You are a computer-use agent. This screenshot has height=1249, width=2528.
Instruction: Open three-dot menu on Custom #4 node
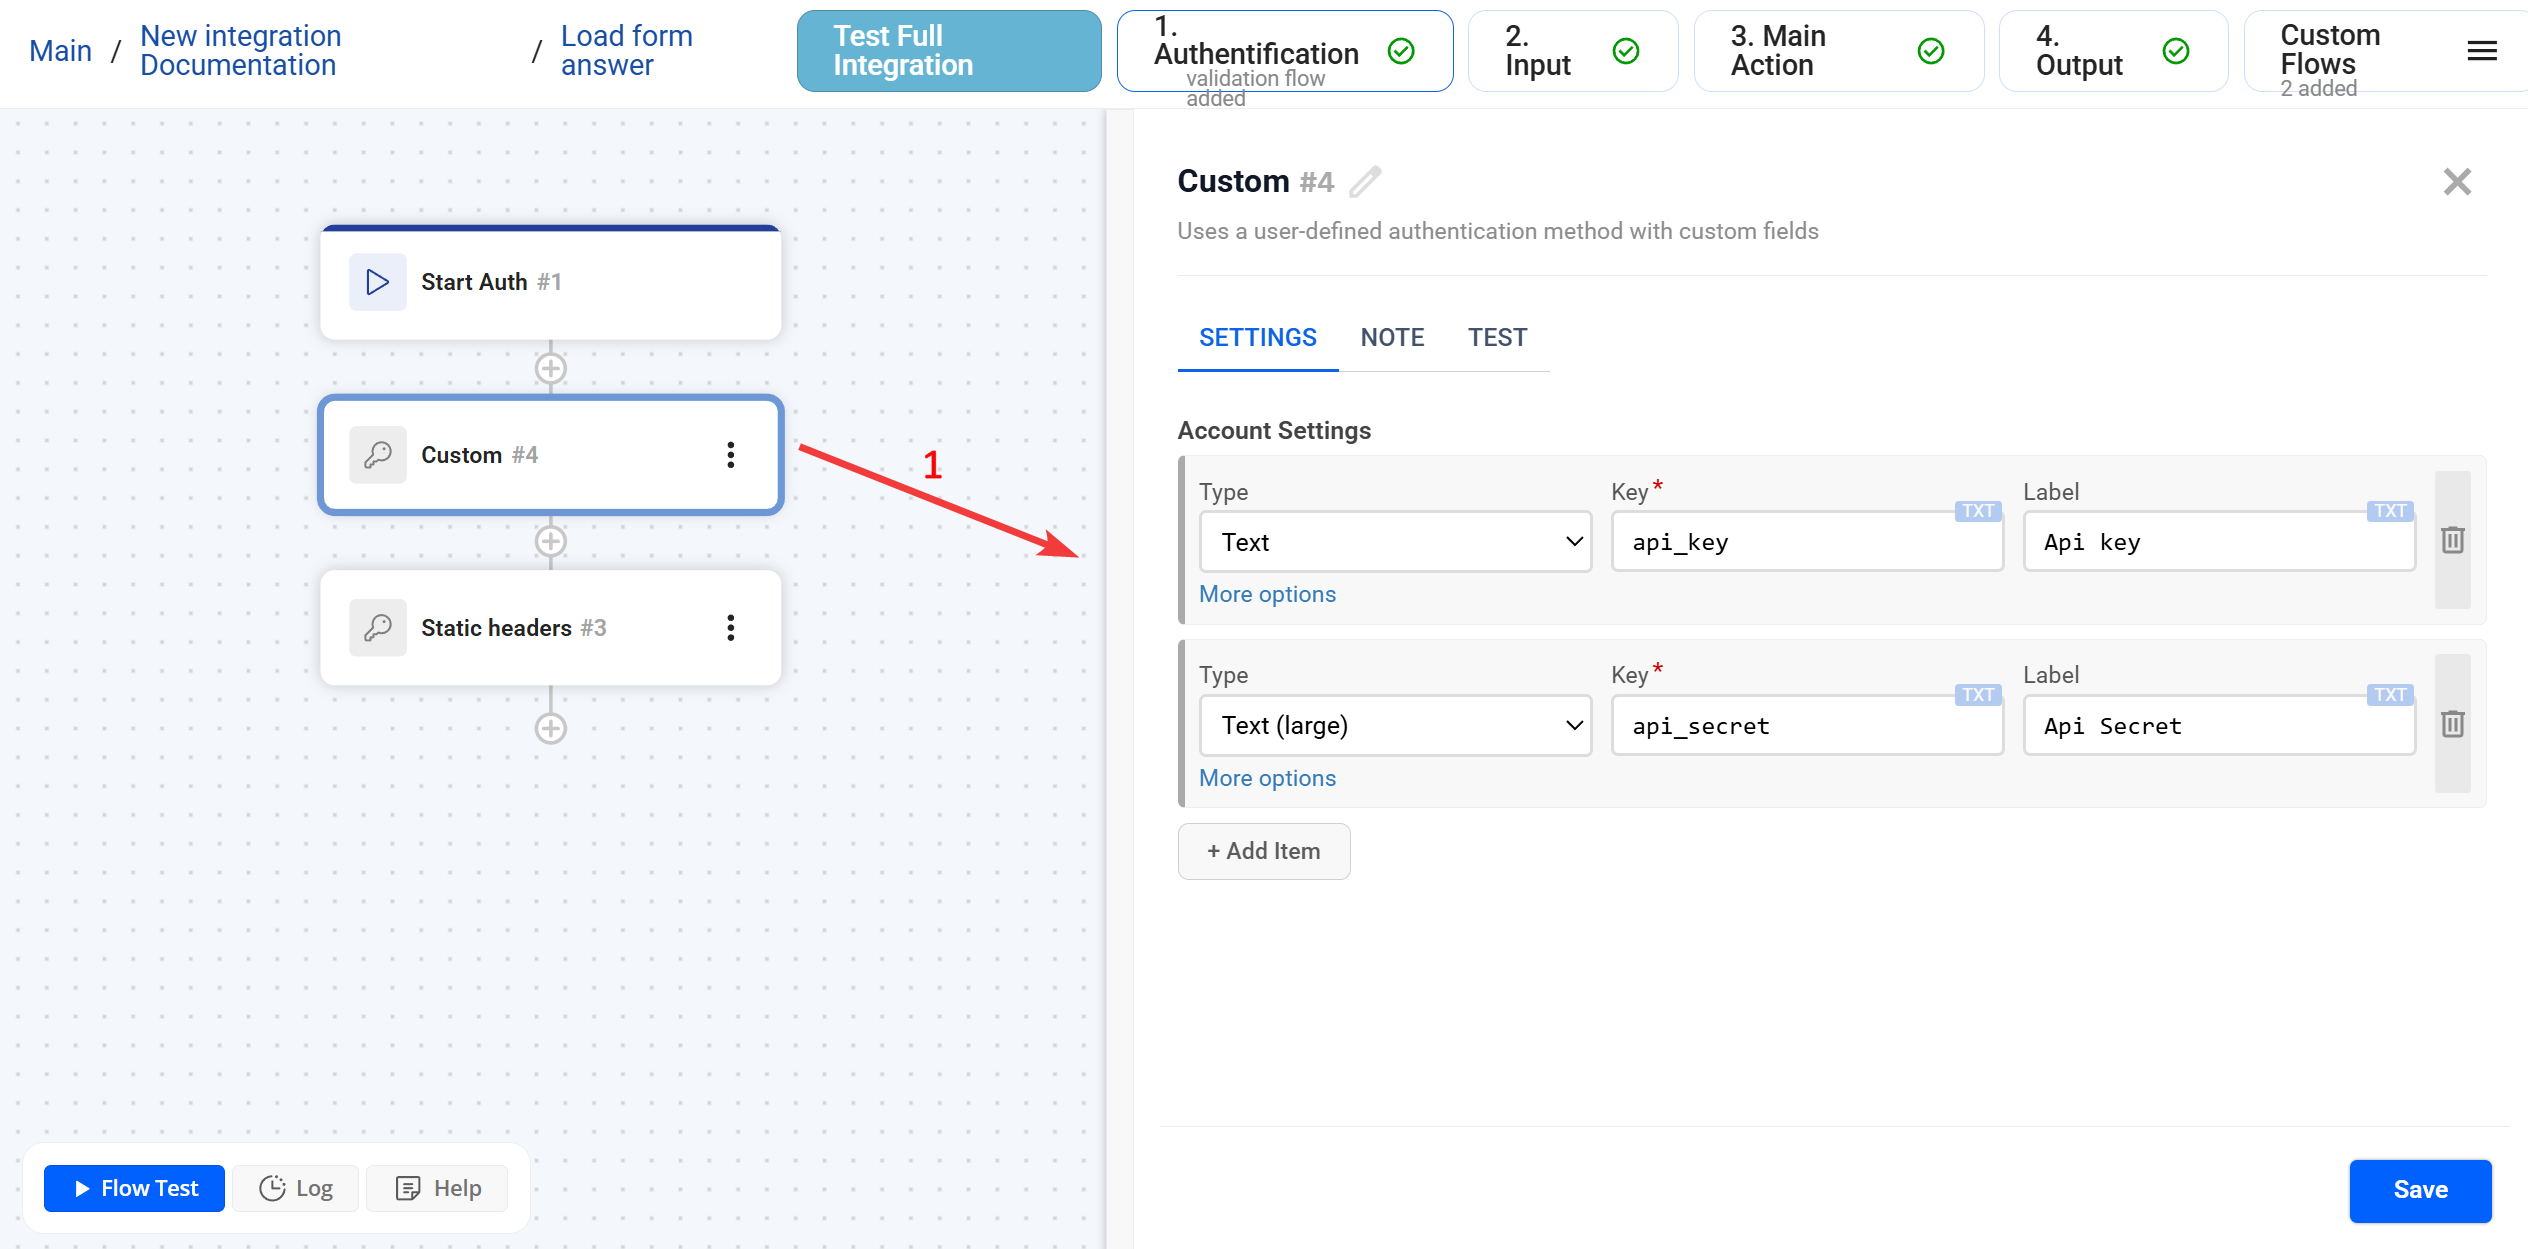pyautogui.click(x=731, y=455)
